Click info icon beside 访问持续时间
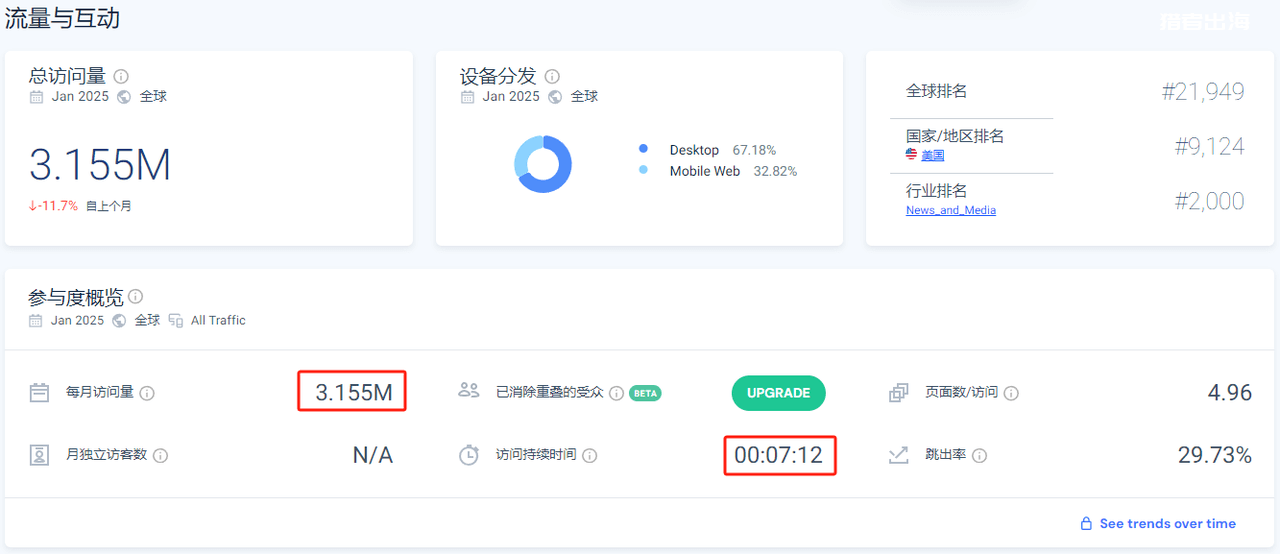This screenshot has height=554, width=1280. (x=590, y=455)
